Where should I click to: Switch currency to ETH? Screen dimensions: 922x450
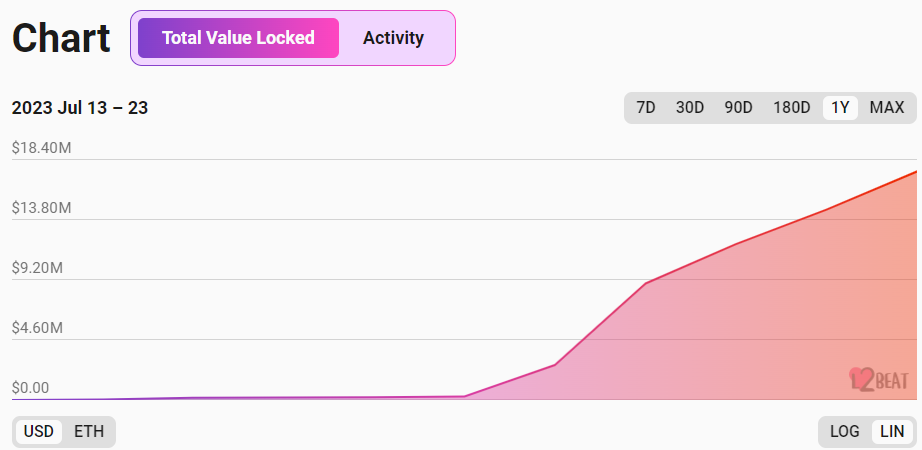(x=89, y=432)
